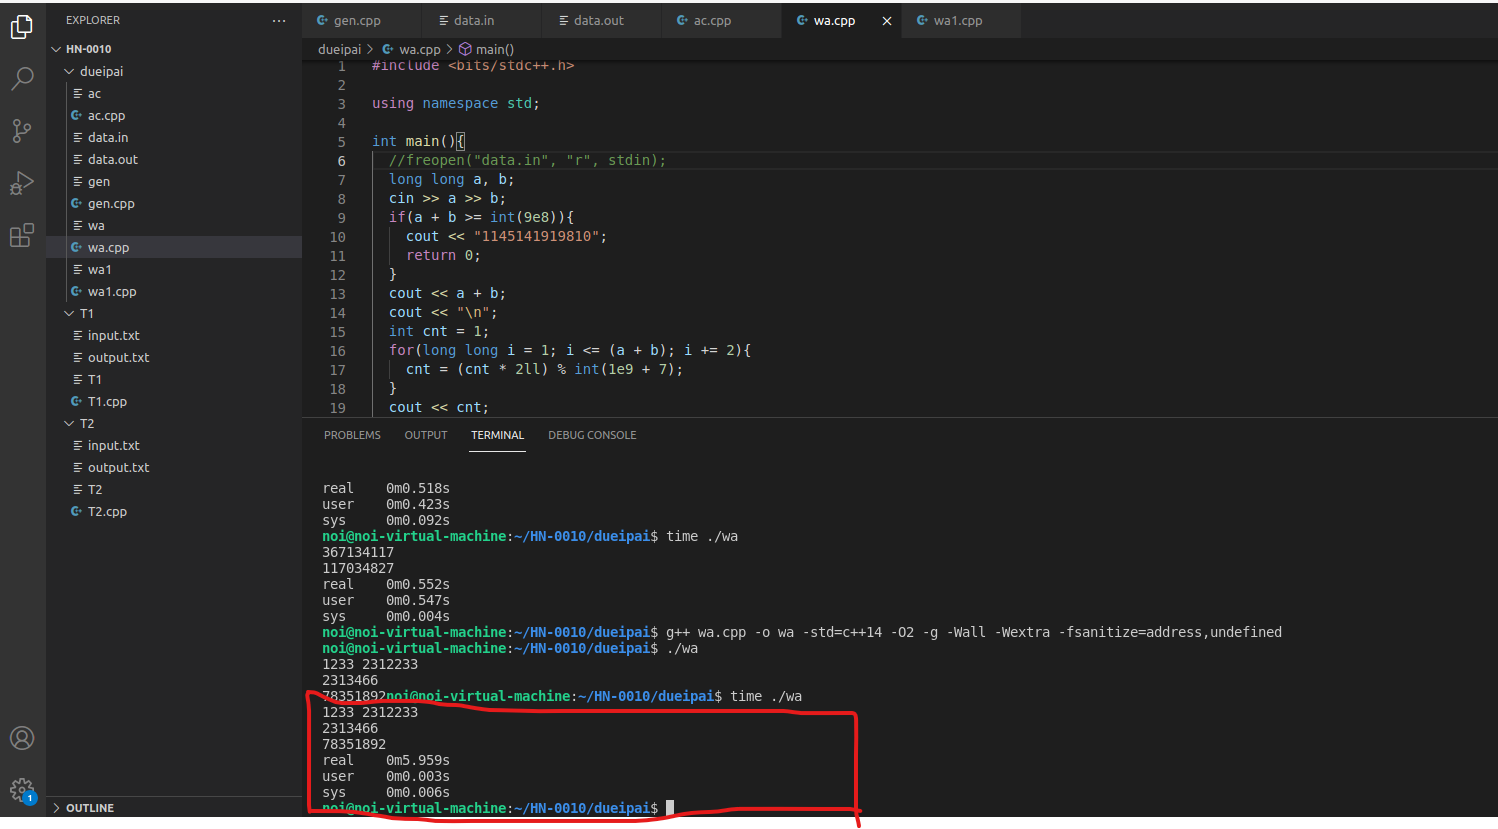1498x829 pixels.
Task: Open the OUTPUT panel tab
Action: (x=426, y=435)
